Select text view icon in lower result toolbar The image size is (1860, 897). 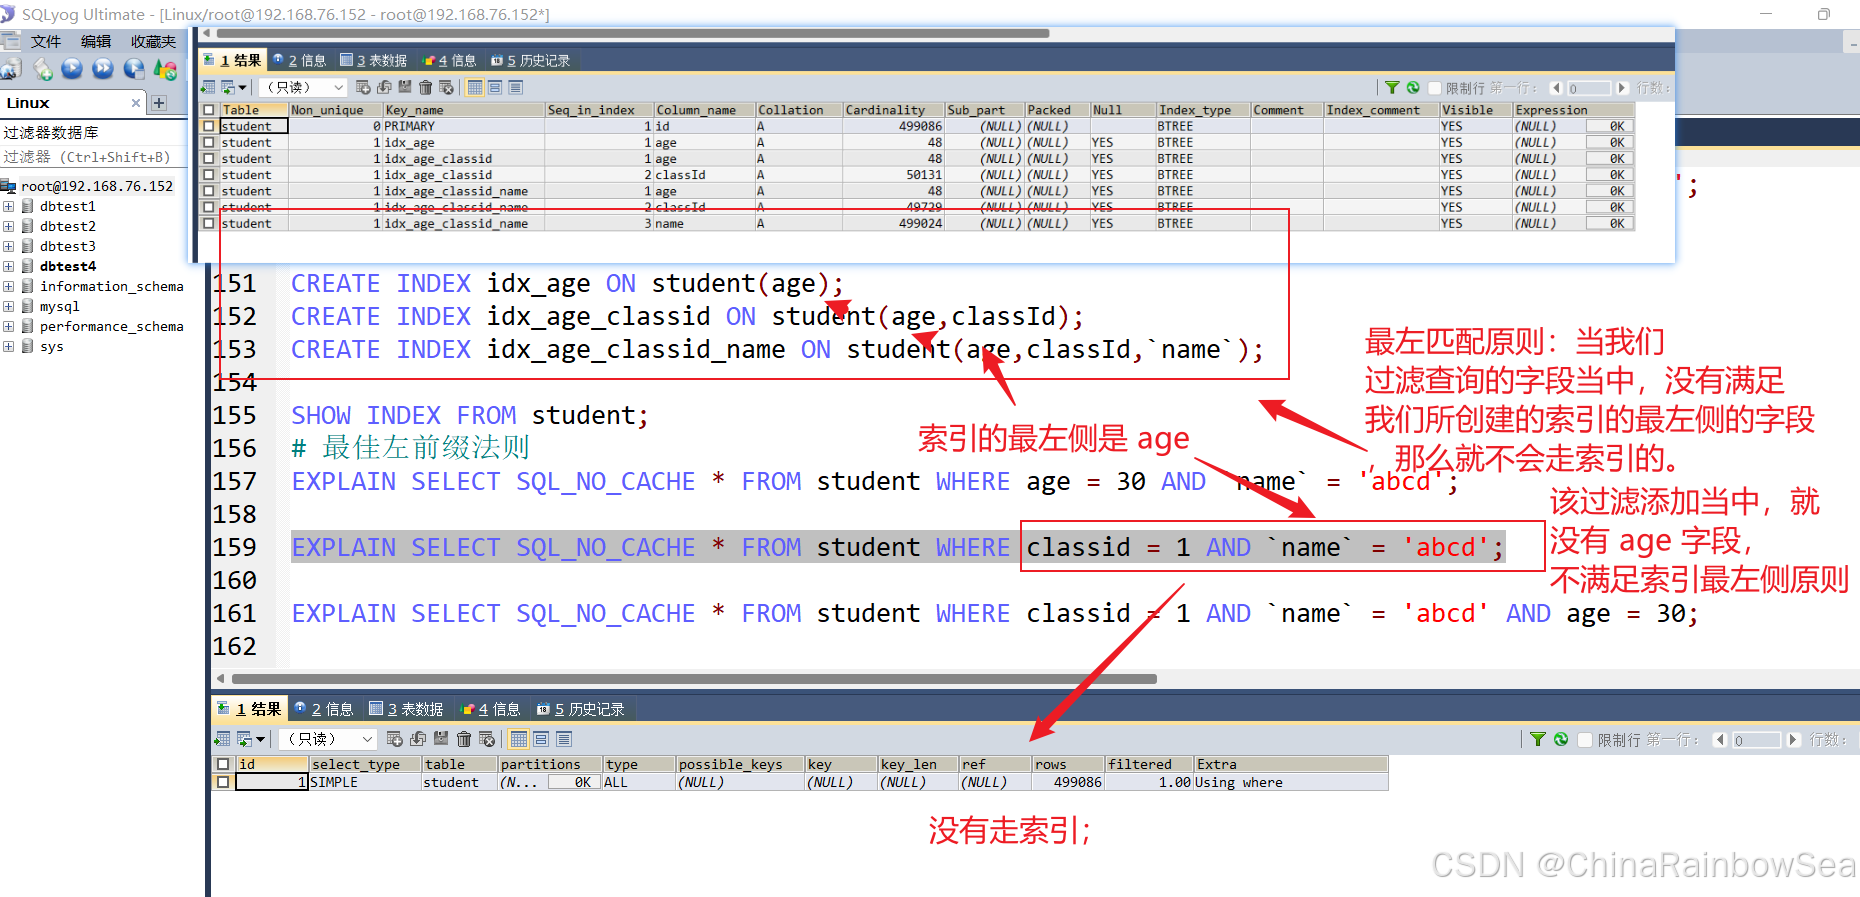564,739
